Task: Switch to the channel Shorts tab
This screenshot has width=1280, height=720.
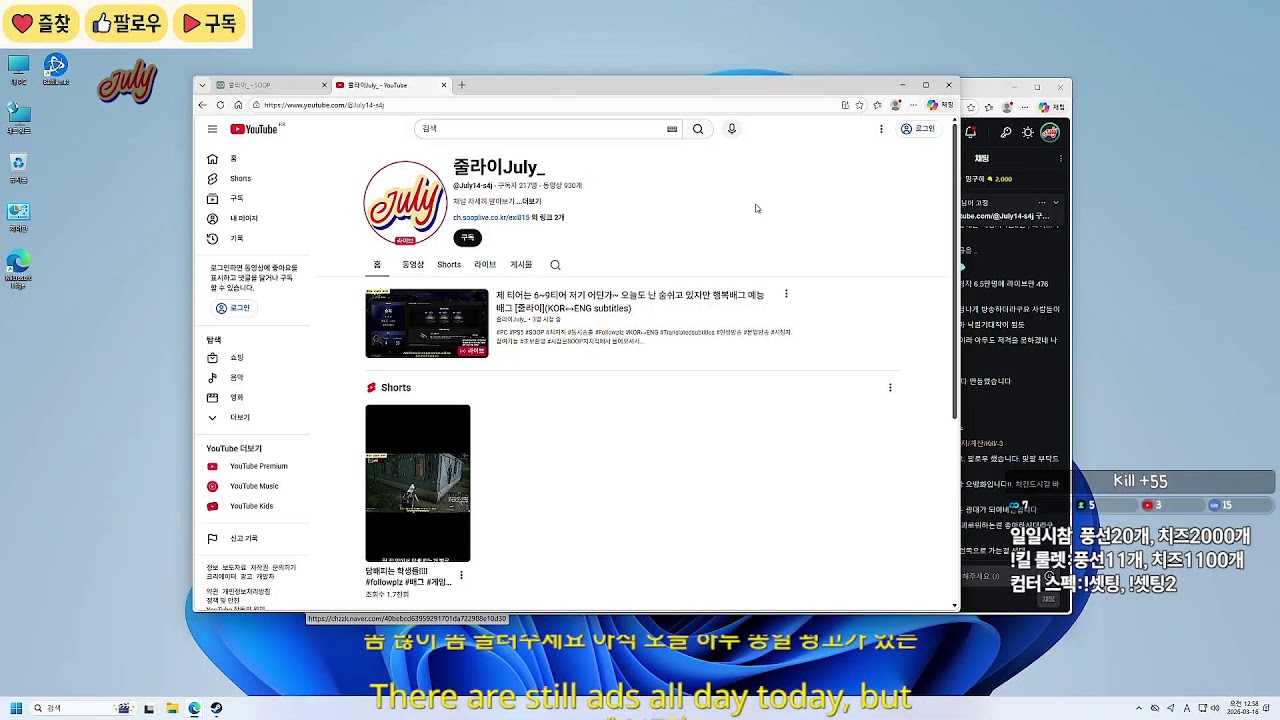Action: (x=449, y=265)
